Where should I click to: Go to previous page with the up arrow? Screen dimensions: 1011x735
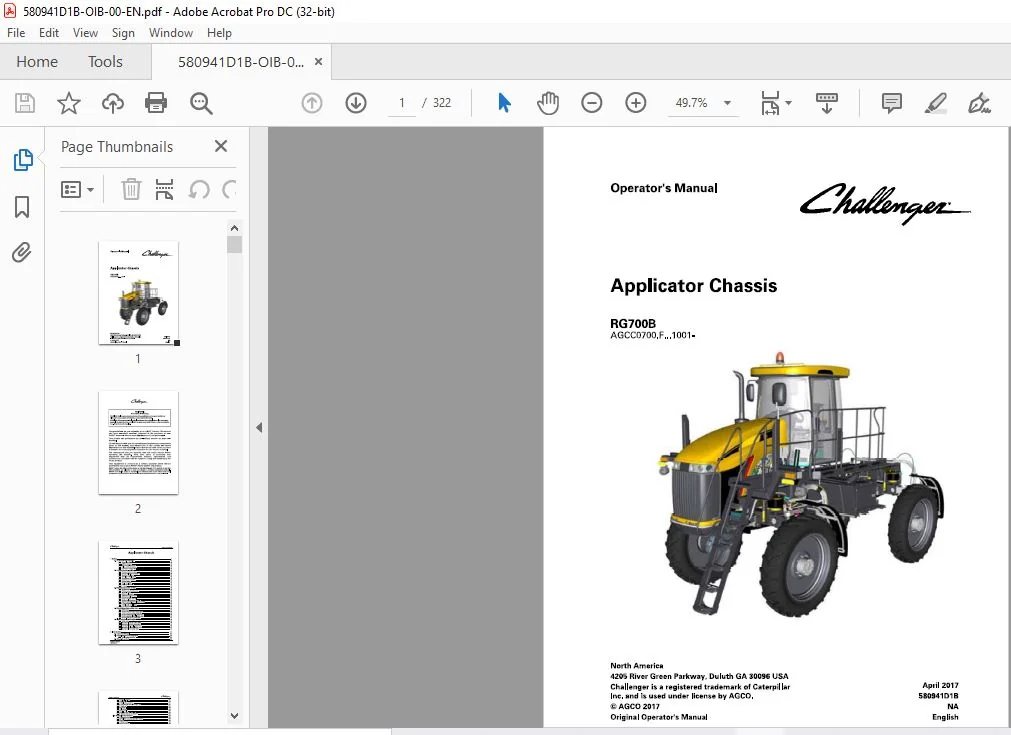[x=312, y=103]
